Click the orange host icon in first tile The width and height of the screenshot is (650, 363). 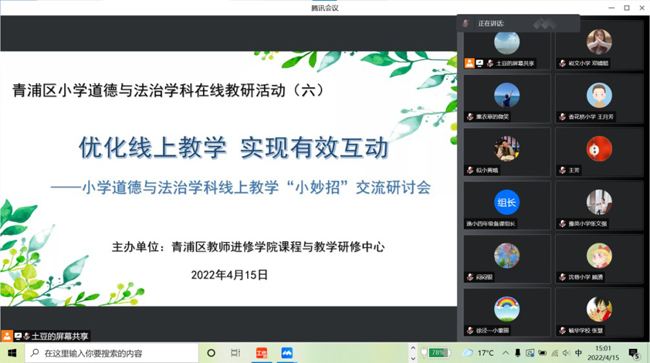pyautogui.click(x=469, y=63)
